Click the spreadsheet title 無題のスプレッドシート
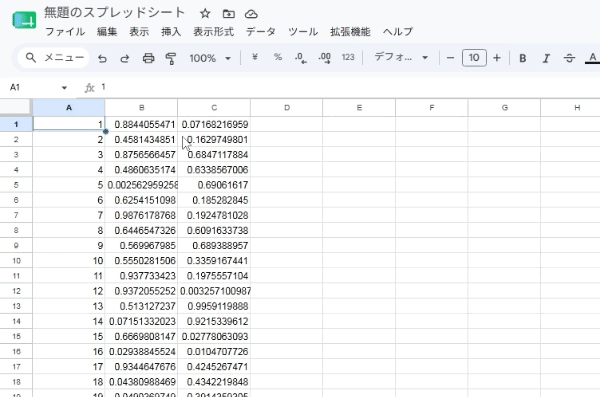The image size is (600, 397). point(114,13)
